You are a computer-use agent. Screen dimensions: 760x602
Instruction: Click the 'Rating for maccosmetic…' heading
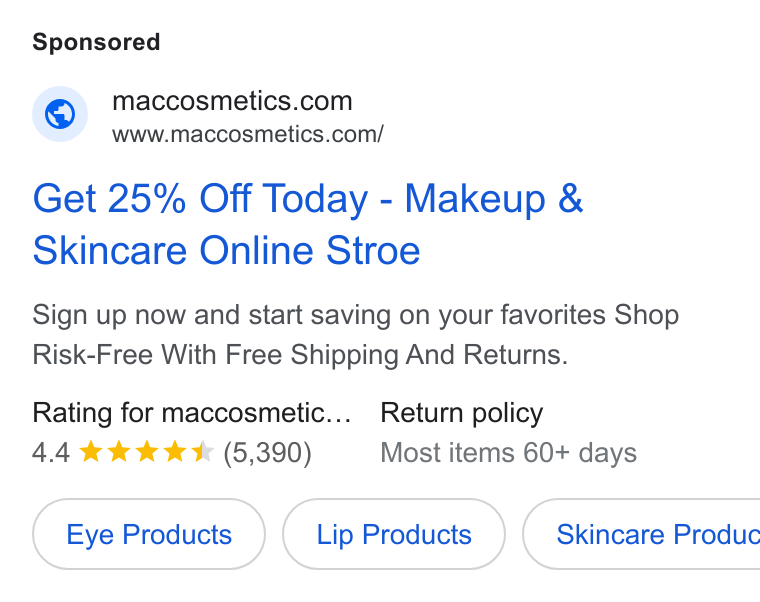click(192, 413)
